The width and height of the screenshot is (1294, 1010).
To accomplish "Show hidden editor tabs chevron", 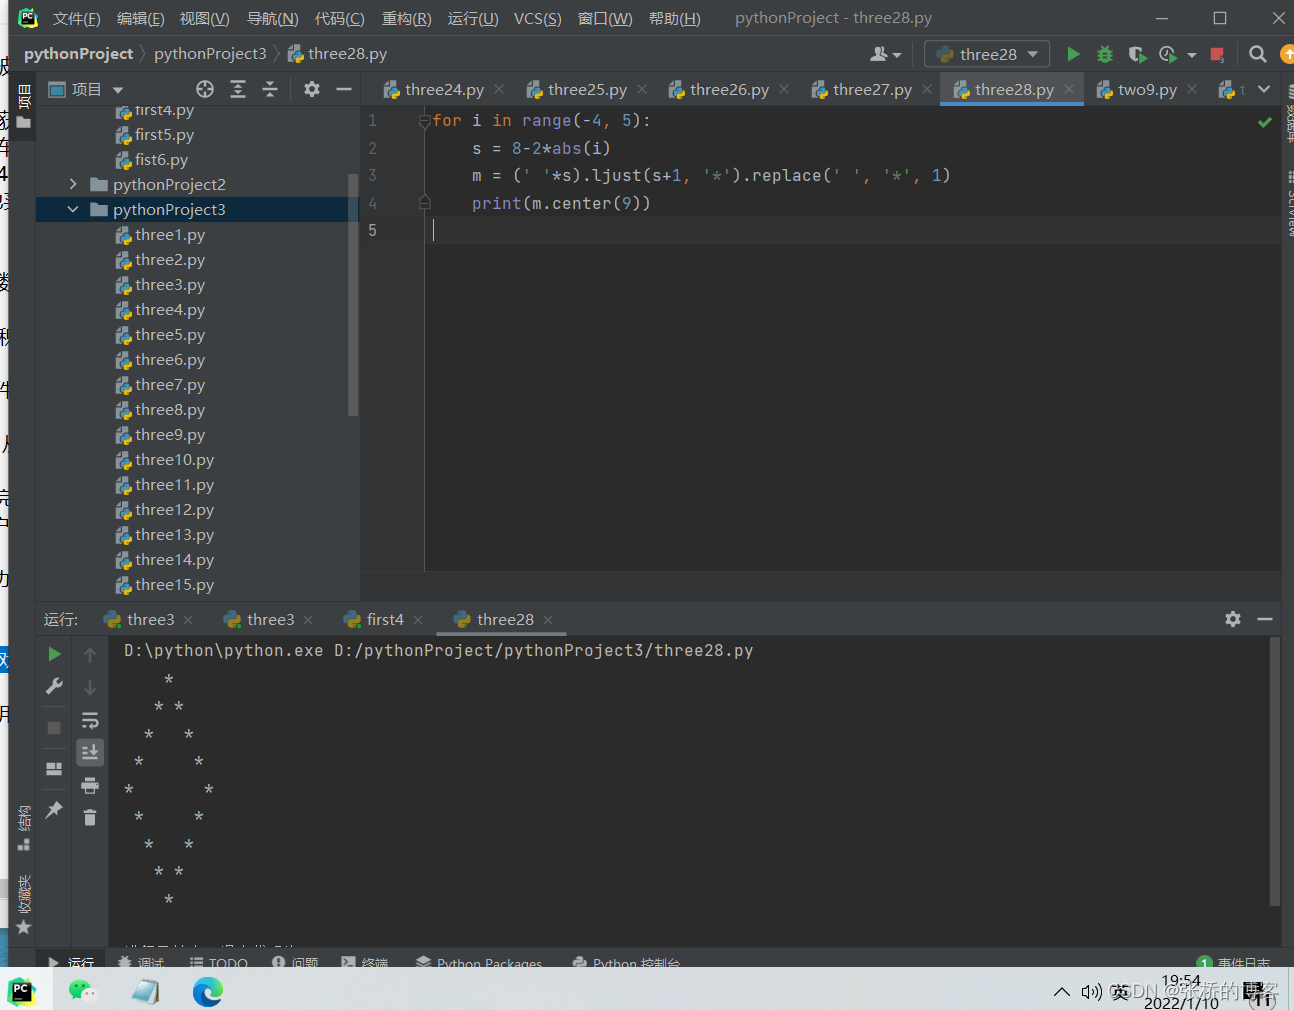I will tap(1264, 89).
